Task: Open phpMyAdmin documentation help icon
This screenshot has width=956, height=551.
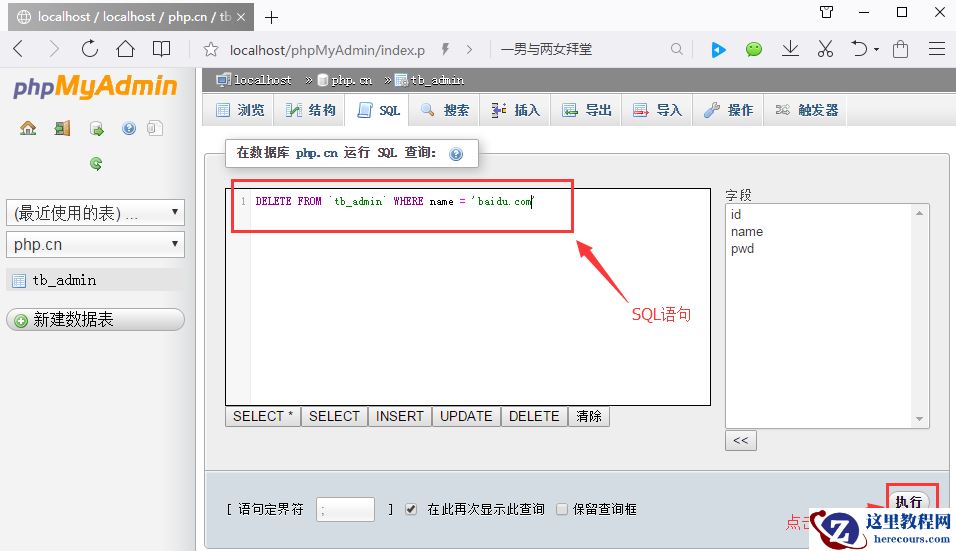Action: point(129,128)
